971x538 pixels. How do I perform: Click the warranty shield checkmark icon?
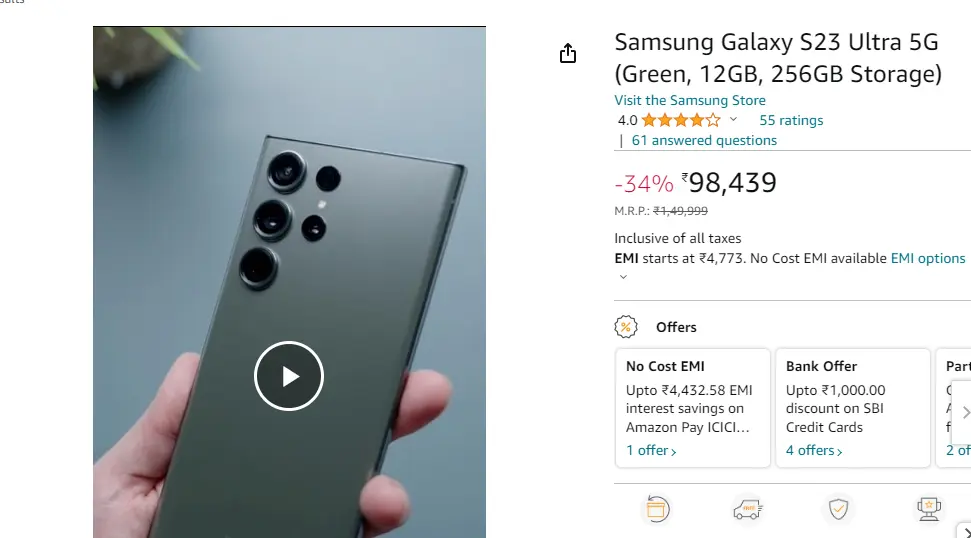coord(838,509)
